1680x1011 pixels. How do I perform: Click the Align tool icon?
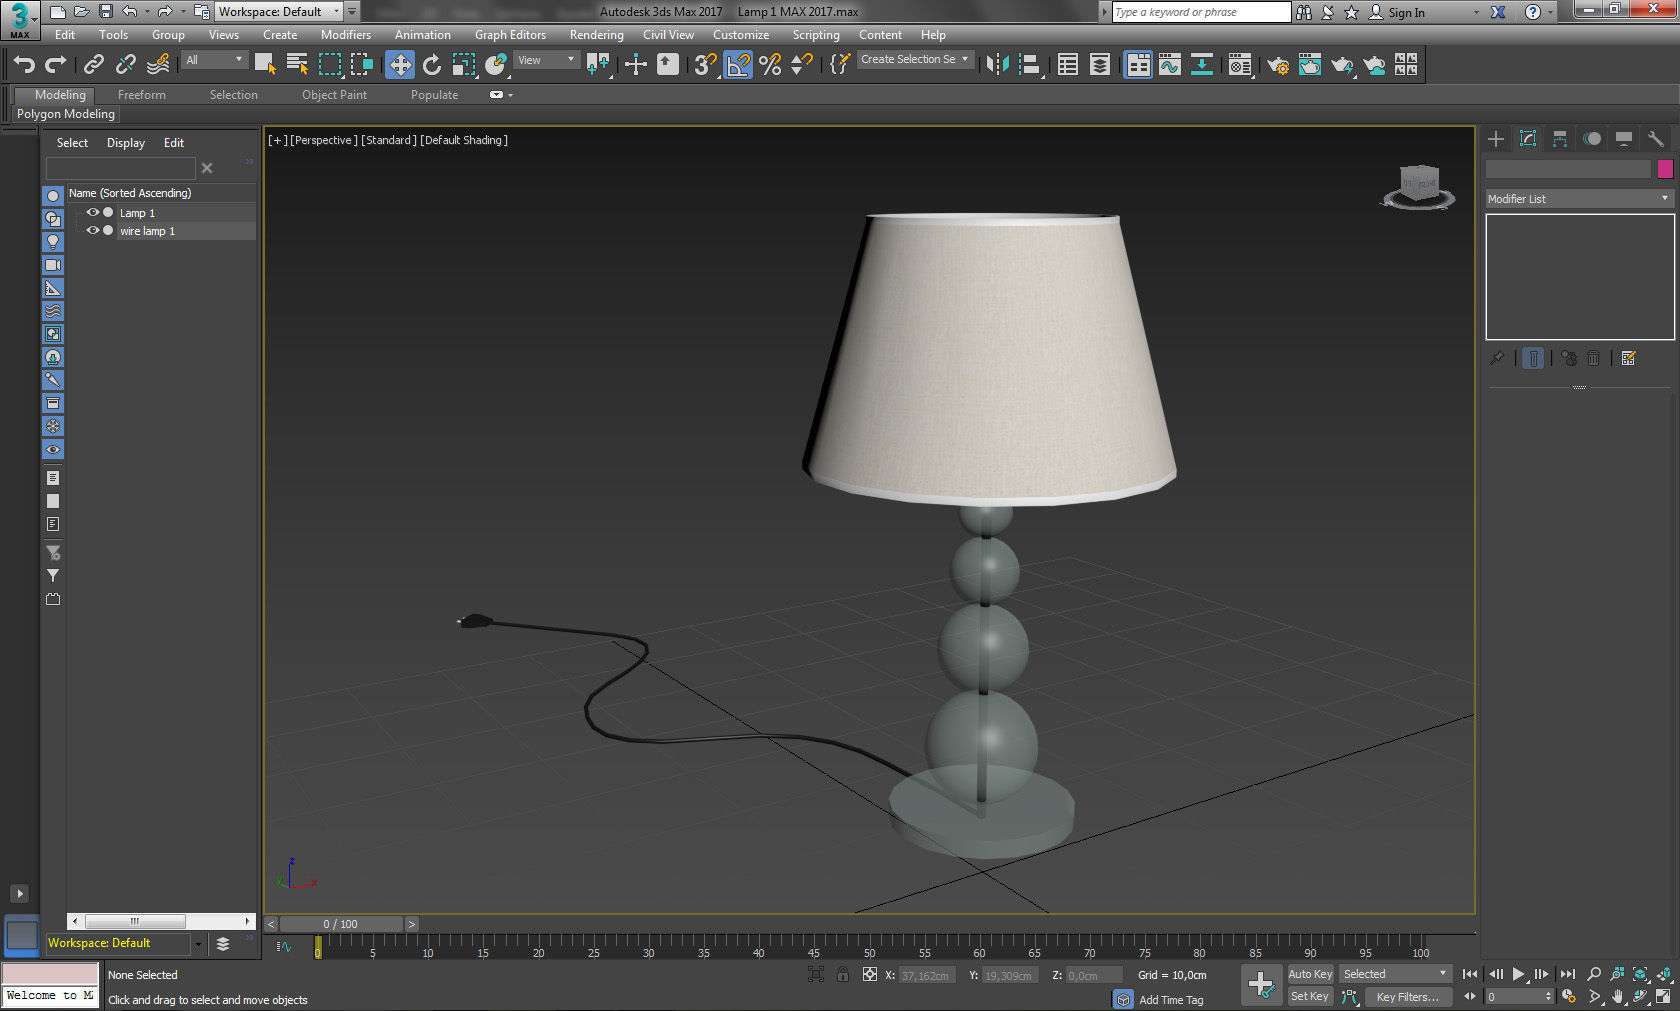1029,65
